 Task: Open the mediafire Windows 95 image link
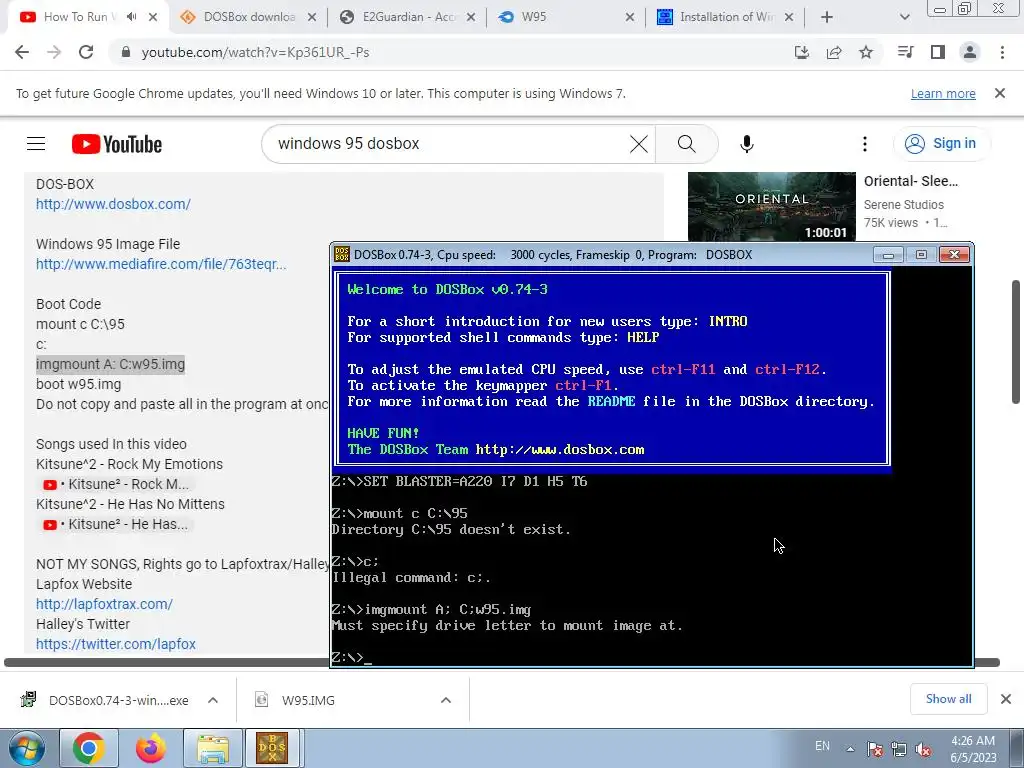click(161, 264)
